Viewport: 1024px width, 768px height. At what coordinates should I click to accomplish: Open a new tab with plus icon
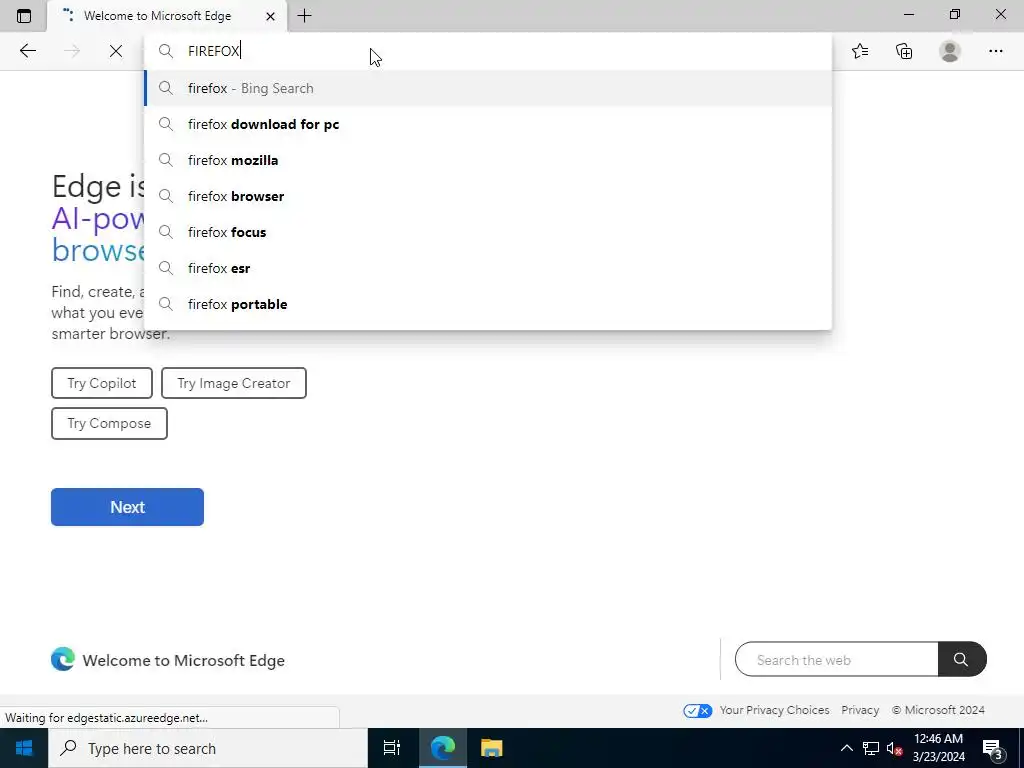point(304,16)
